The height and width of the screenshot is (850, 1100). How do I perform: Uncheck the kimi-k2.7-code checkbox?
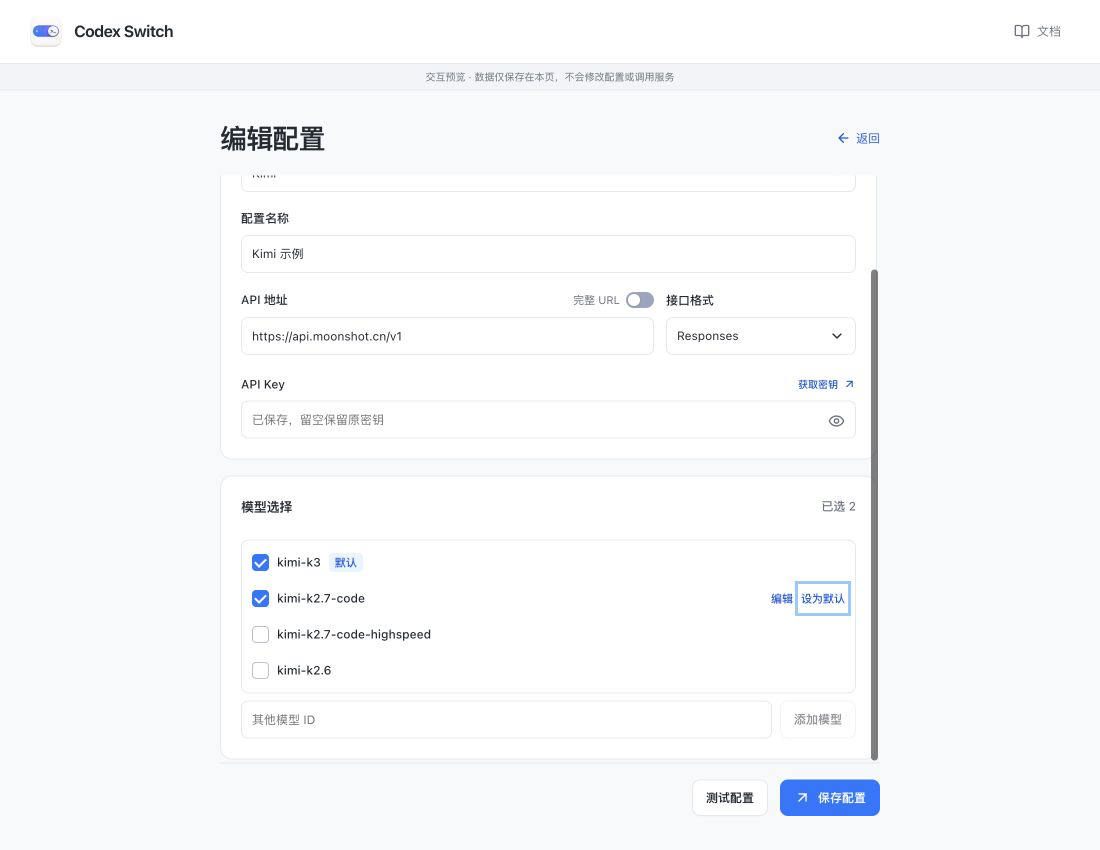[x=260, y=598]
